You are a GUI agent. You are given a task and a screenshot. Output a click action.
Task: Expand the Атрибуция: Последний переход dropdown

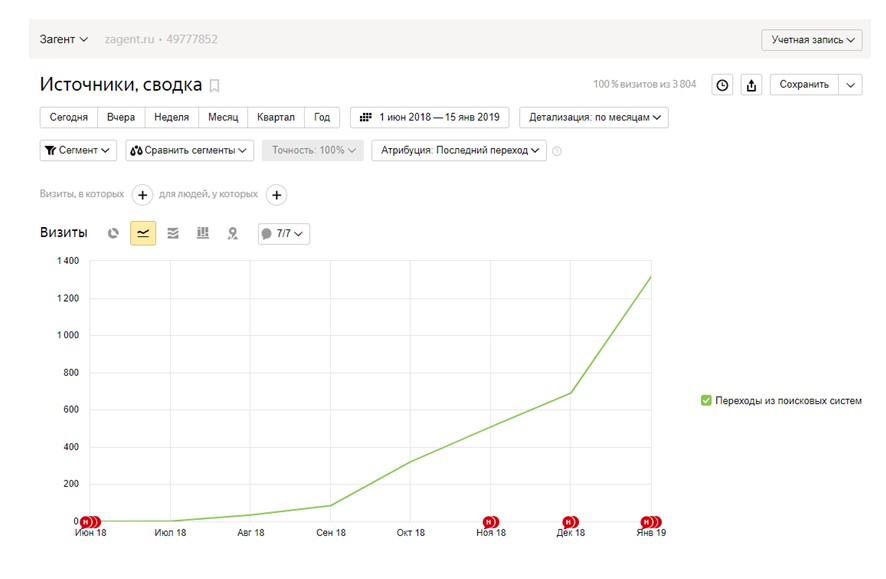[x=459, y=150]
